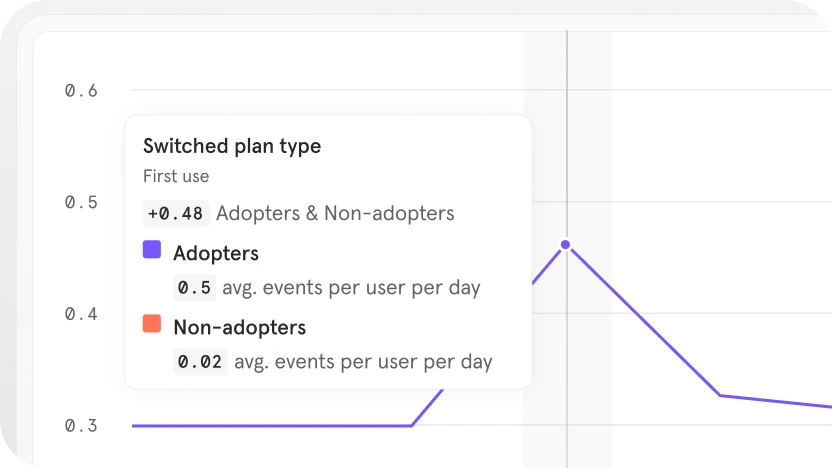Click the peak data point on the line

click(x=566, y=244)
